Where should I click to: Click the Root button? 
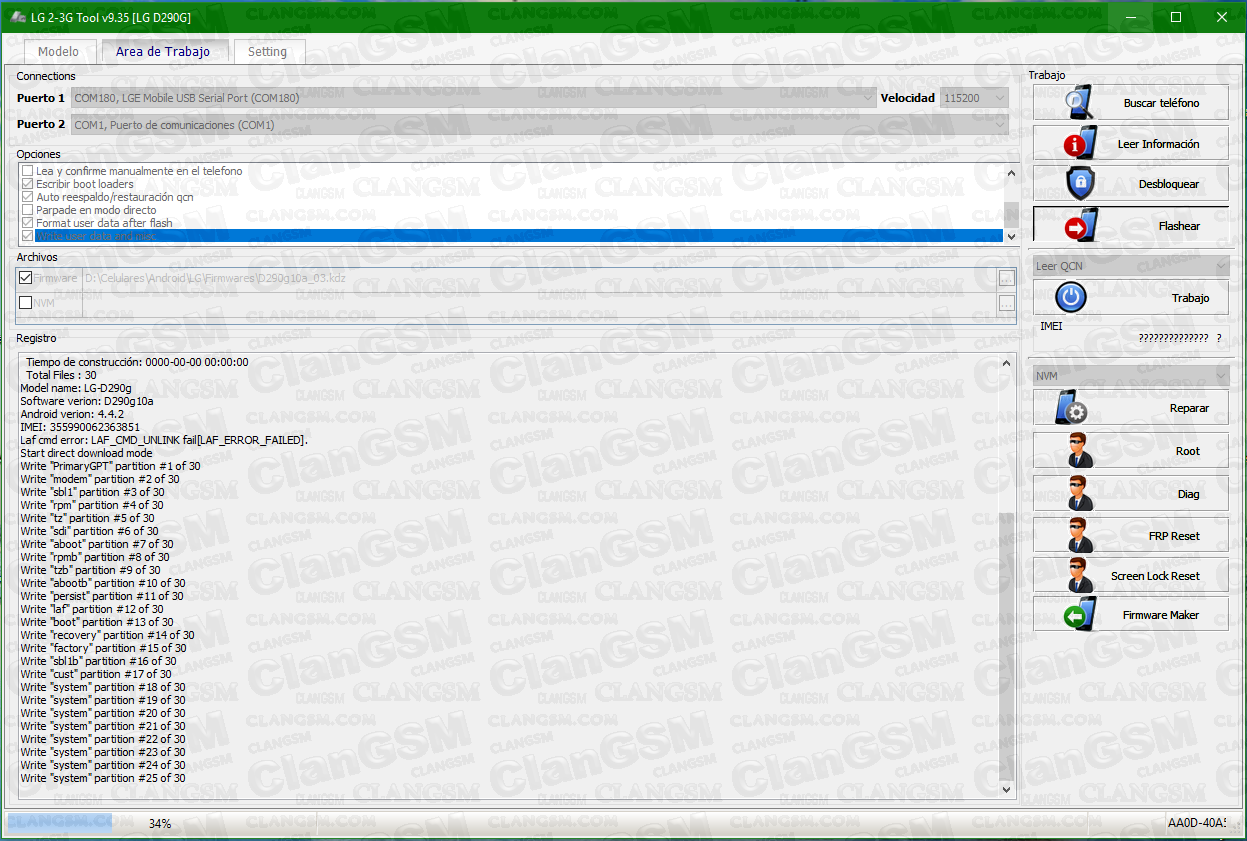tap(1130, 451)
